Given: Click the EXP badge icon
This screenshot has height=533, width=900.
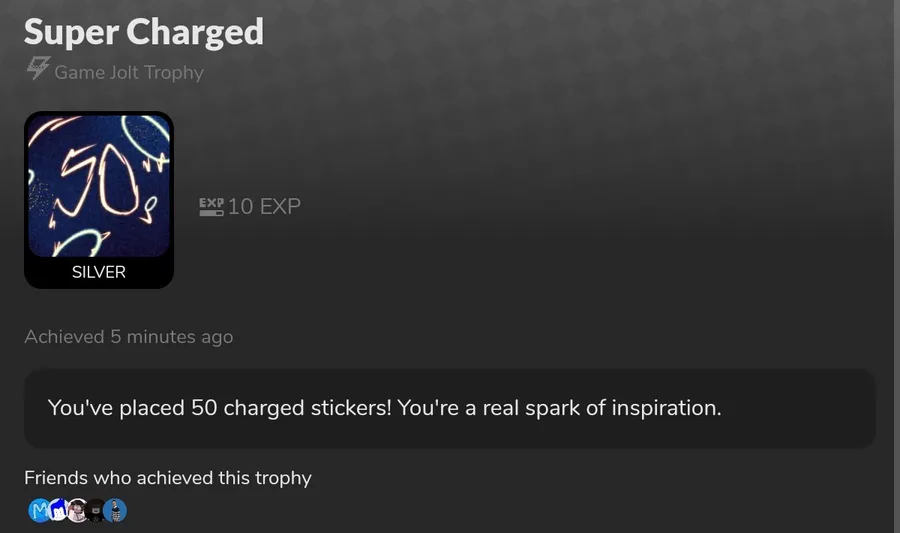Looking at the screenshot, I should pos(211,206).
